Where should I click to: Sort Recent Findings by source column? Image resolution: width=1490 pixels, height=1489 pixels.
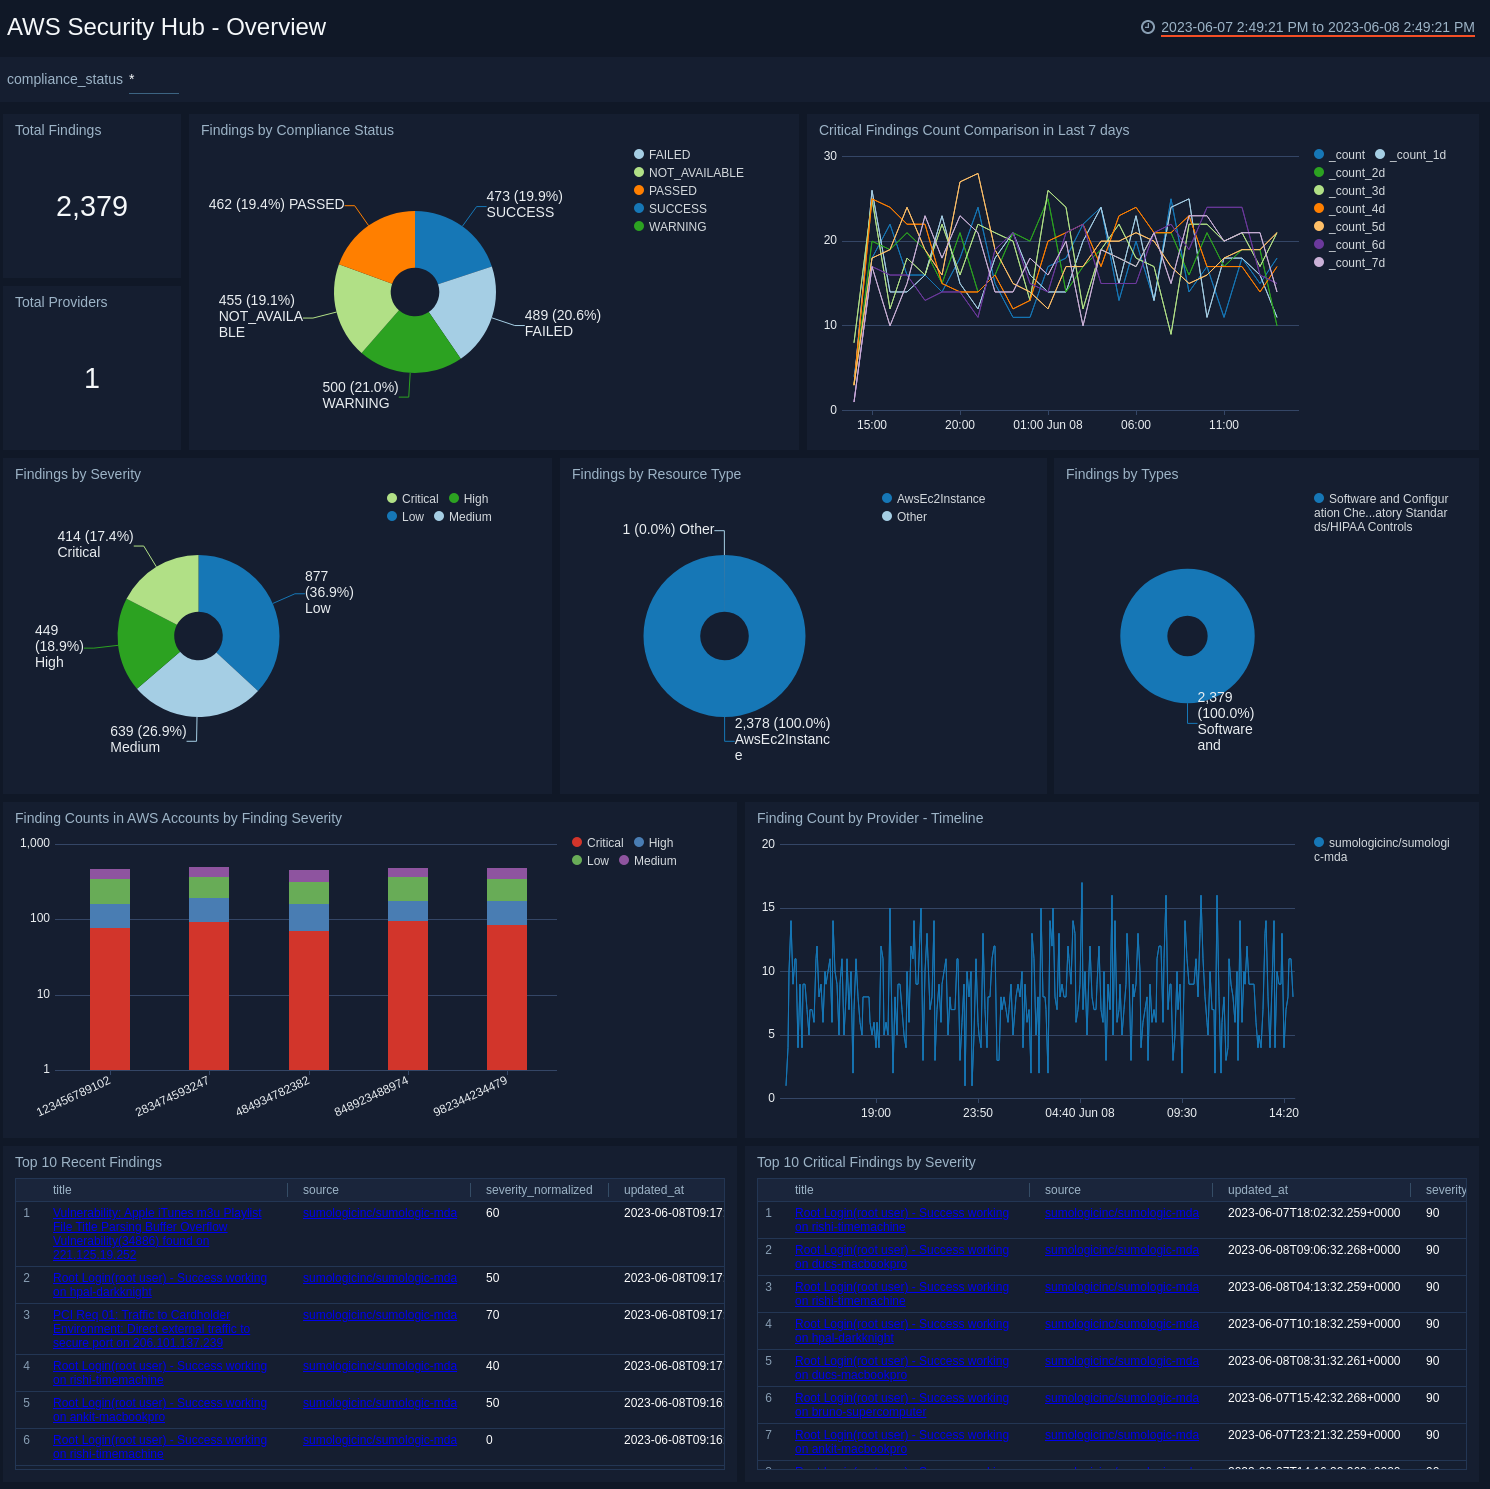click(x=321, y=1190)
